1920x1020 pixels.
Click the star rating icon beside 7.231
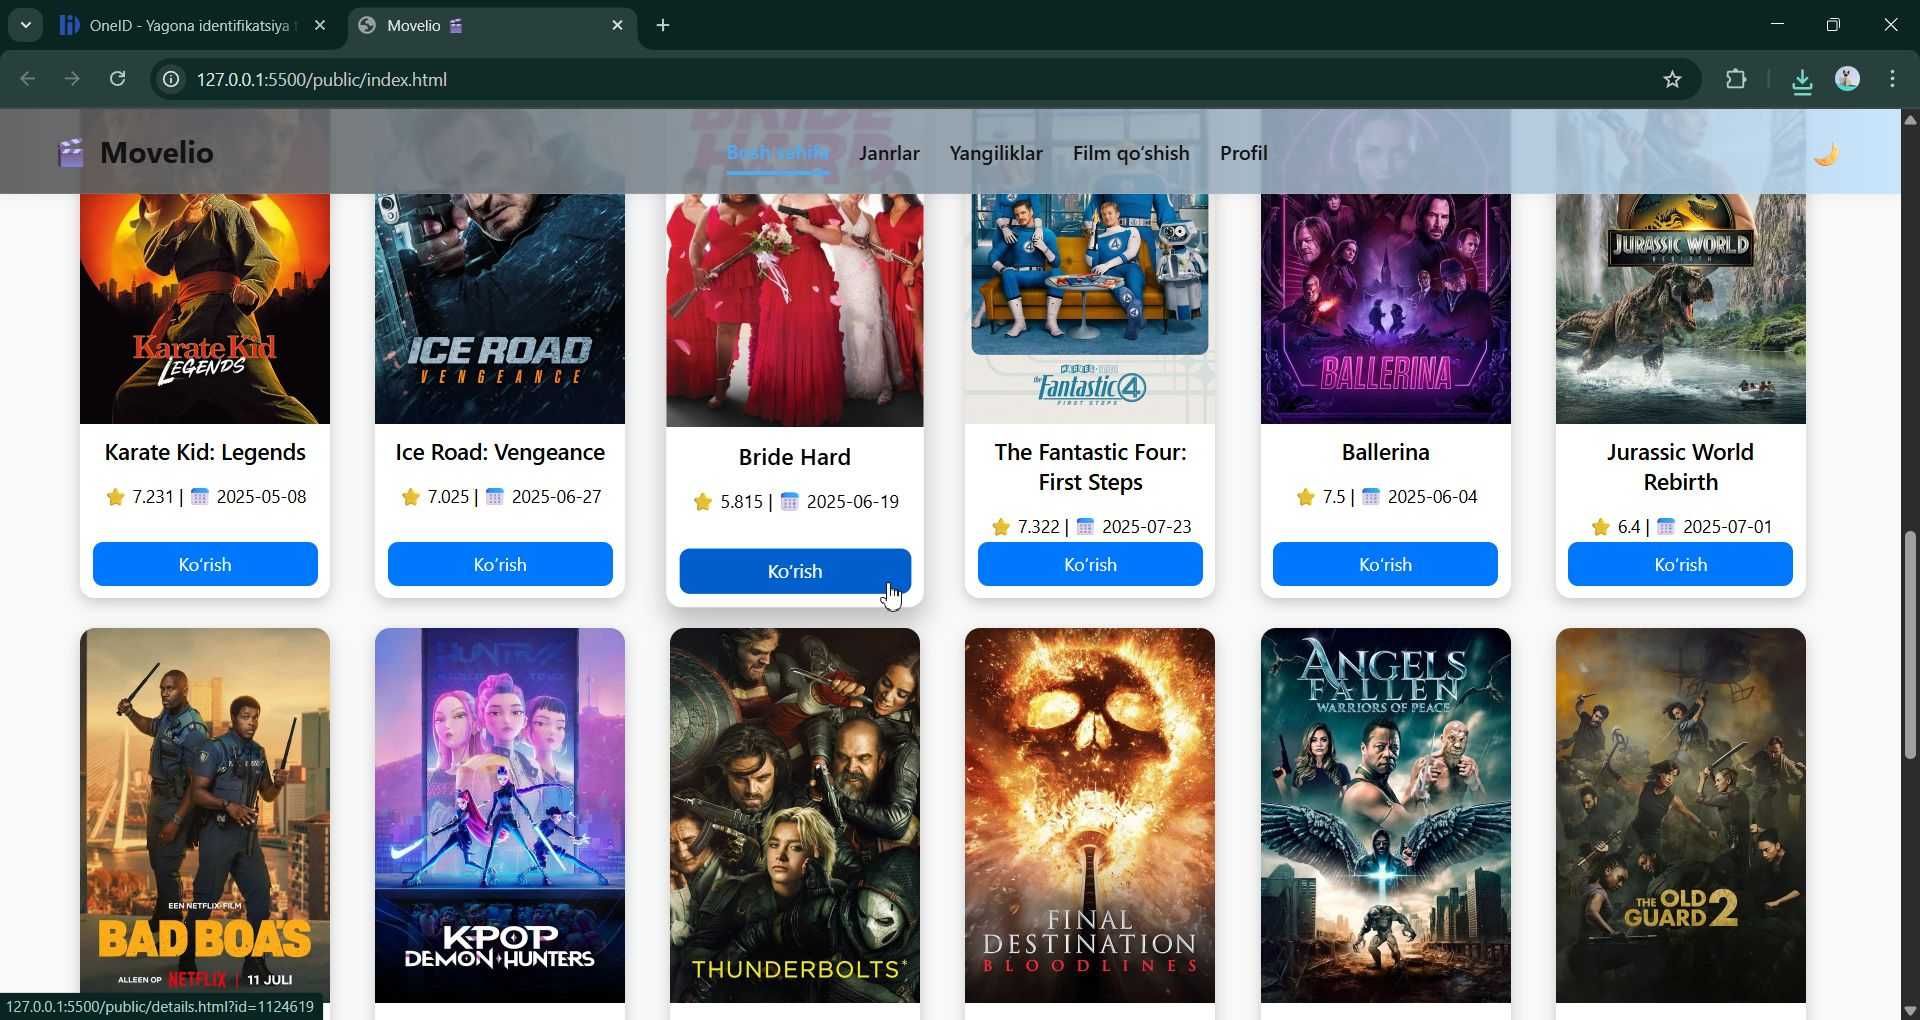(115, 497)
